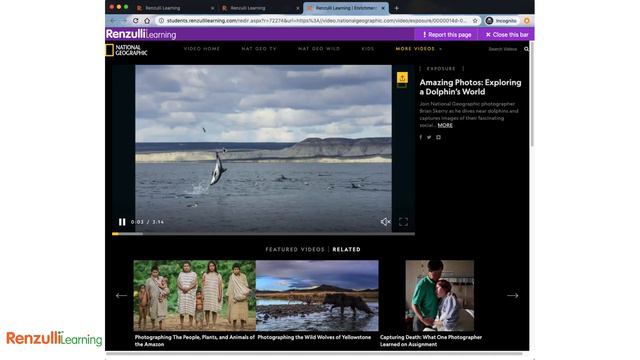This screenshot has width=640, height=360.
Task: Expand the video description with MORE
Action: pyautogui.click(x=445, y=125)
